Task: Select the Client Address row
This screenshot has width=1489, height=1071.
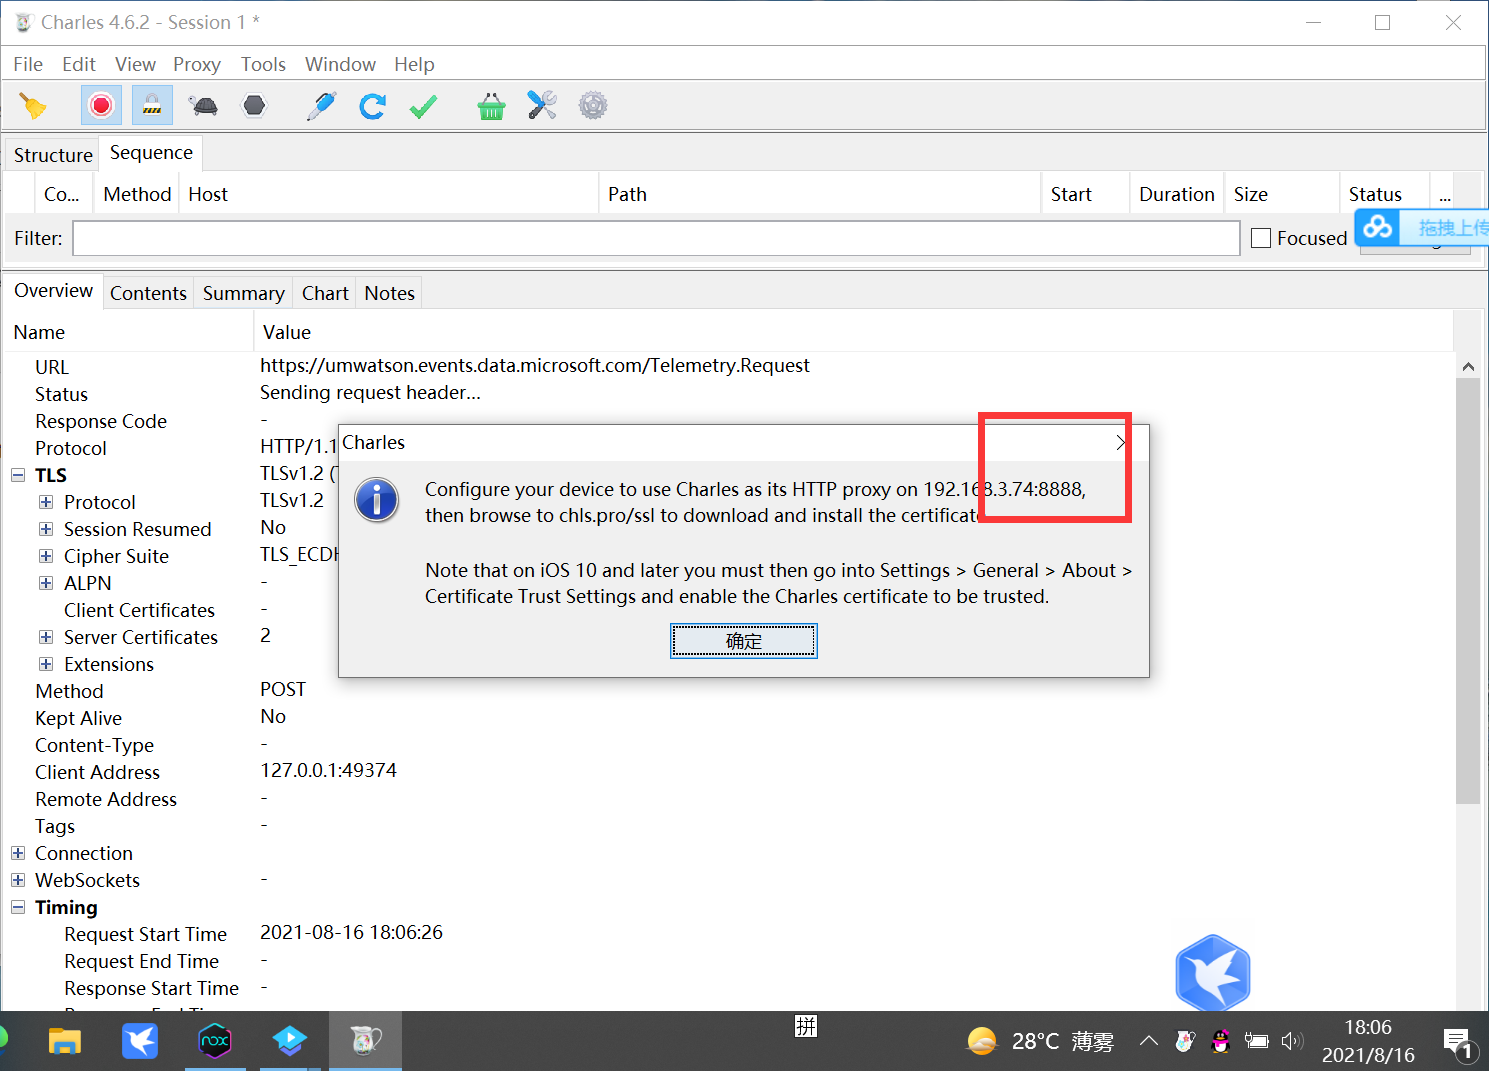Action: [728, 771]
